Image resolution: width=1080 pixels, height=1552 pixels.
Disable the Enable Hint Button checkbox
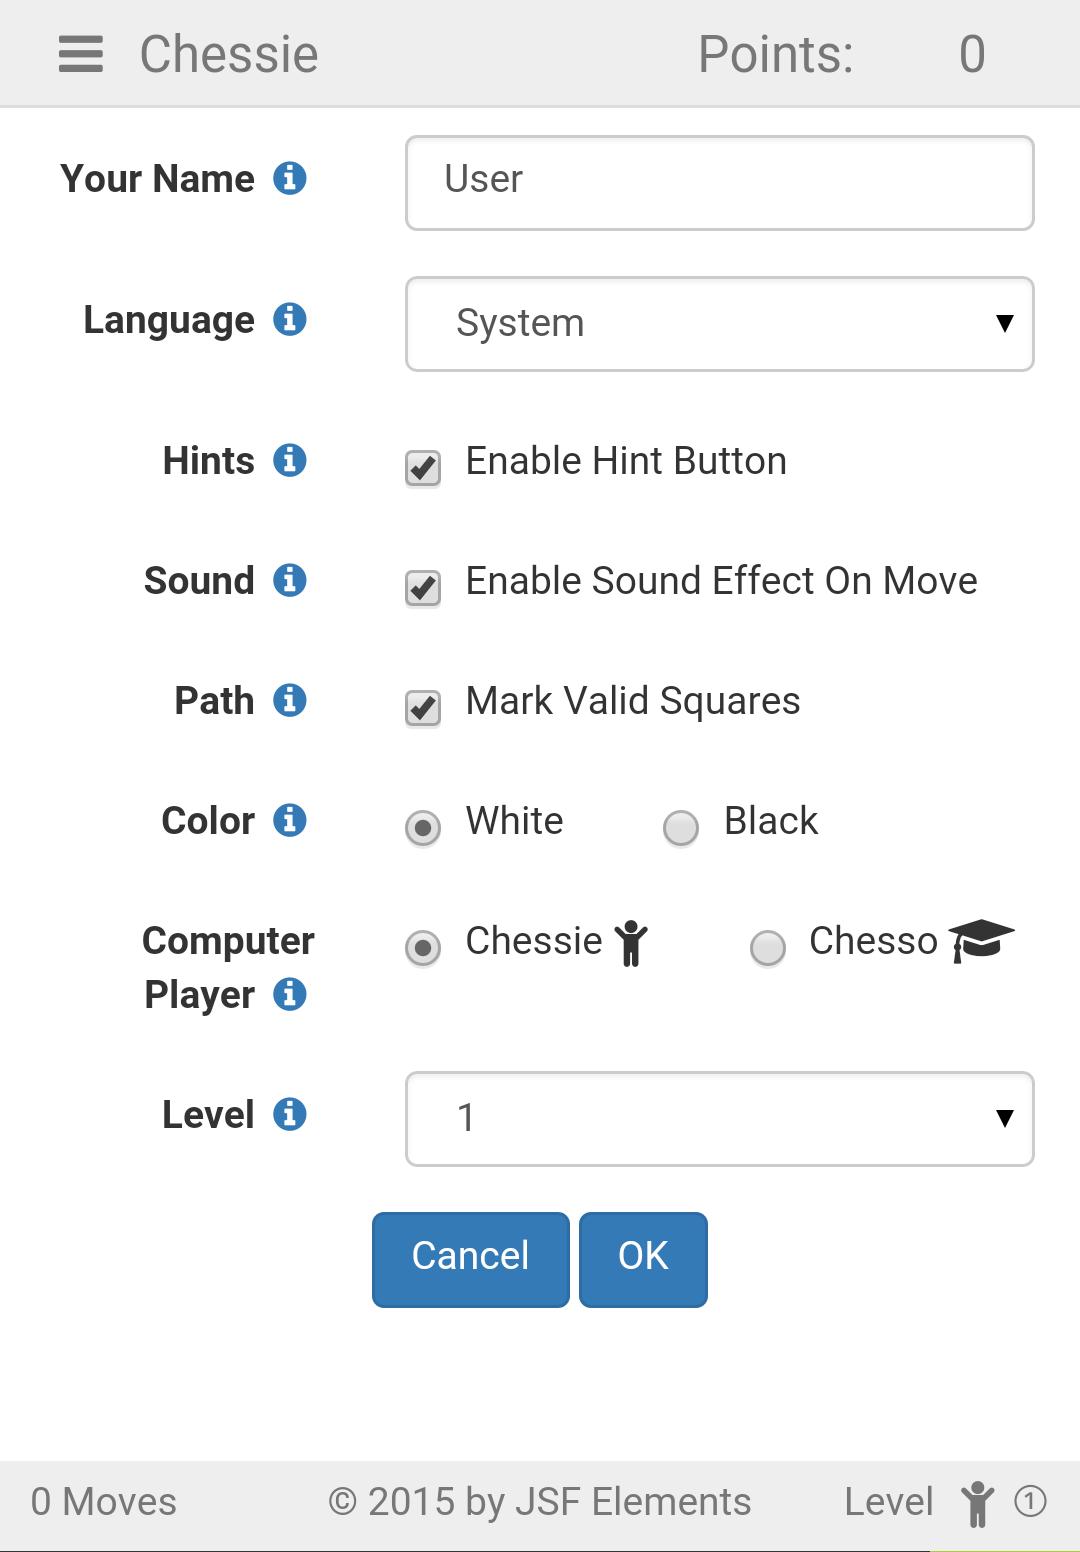coord(423,467)
